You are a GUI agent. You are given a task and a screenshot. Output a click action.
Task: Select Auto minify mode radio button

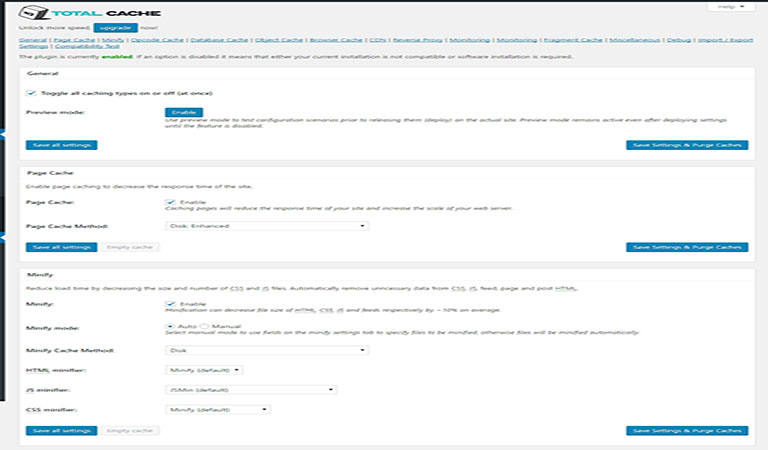170,326
